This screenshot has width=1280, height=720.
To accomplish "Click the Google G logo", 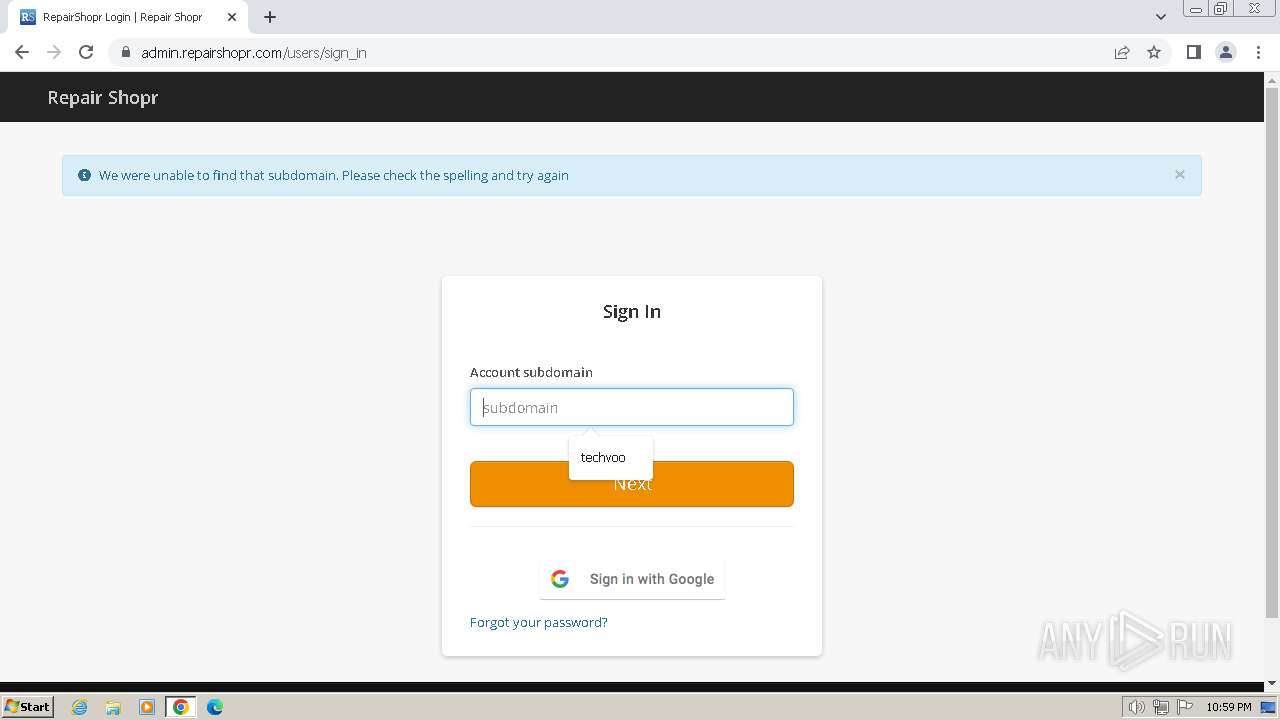I will pos(560,579).
